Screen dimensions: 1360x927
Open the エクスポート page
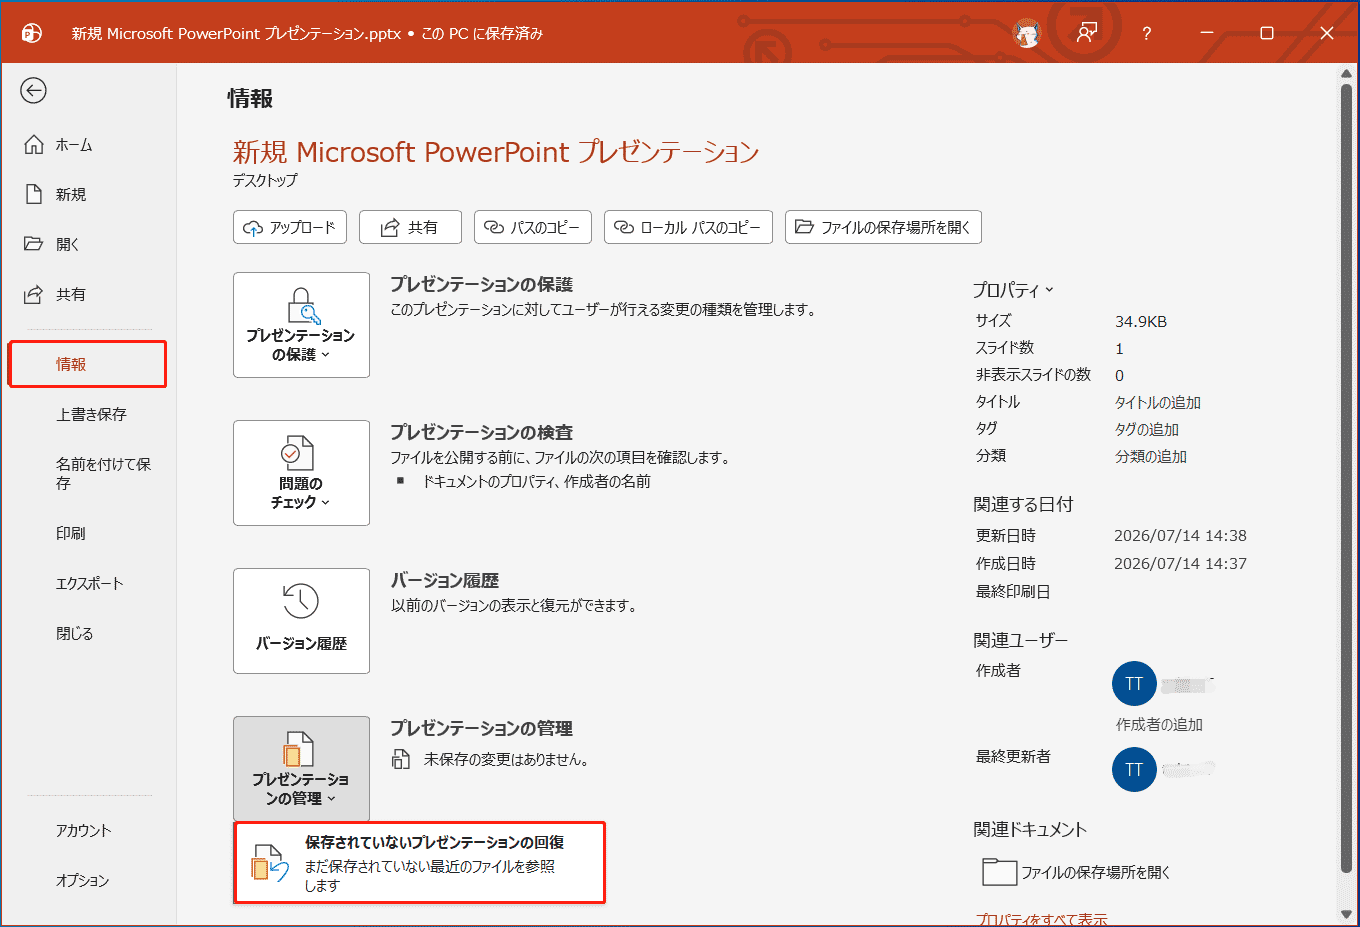pos(89,583)
